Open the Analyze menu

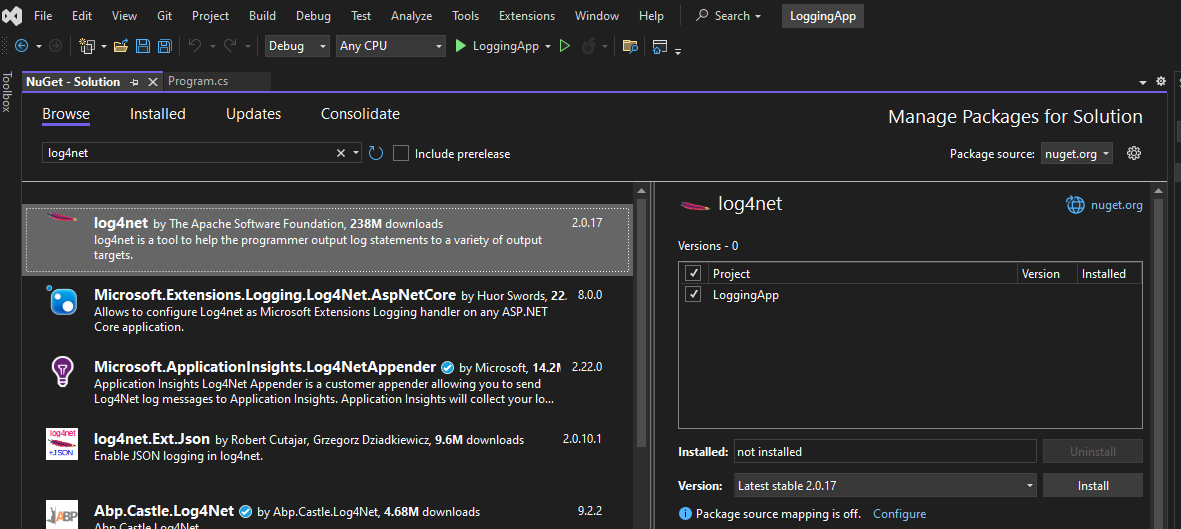tap(412, 16)
